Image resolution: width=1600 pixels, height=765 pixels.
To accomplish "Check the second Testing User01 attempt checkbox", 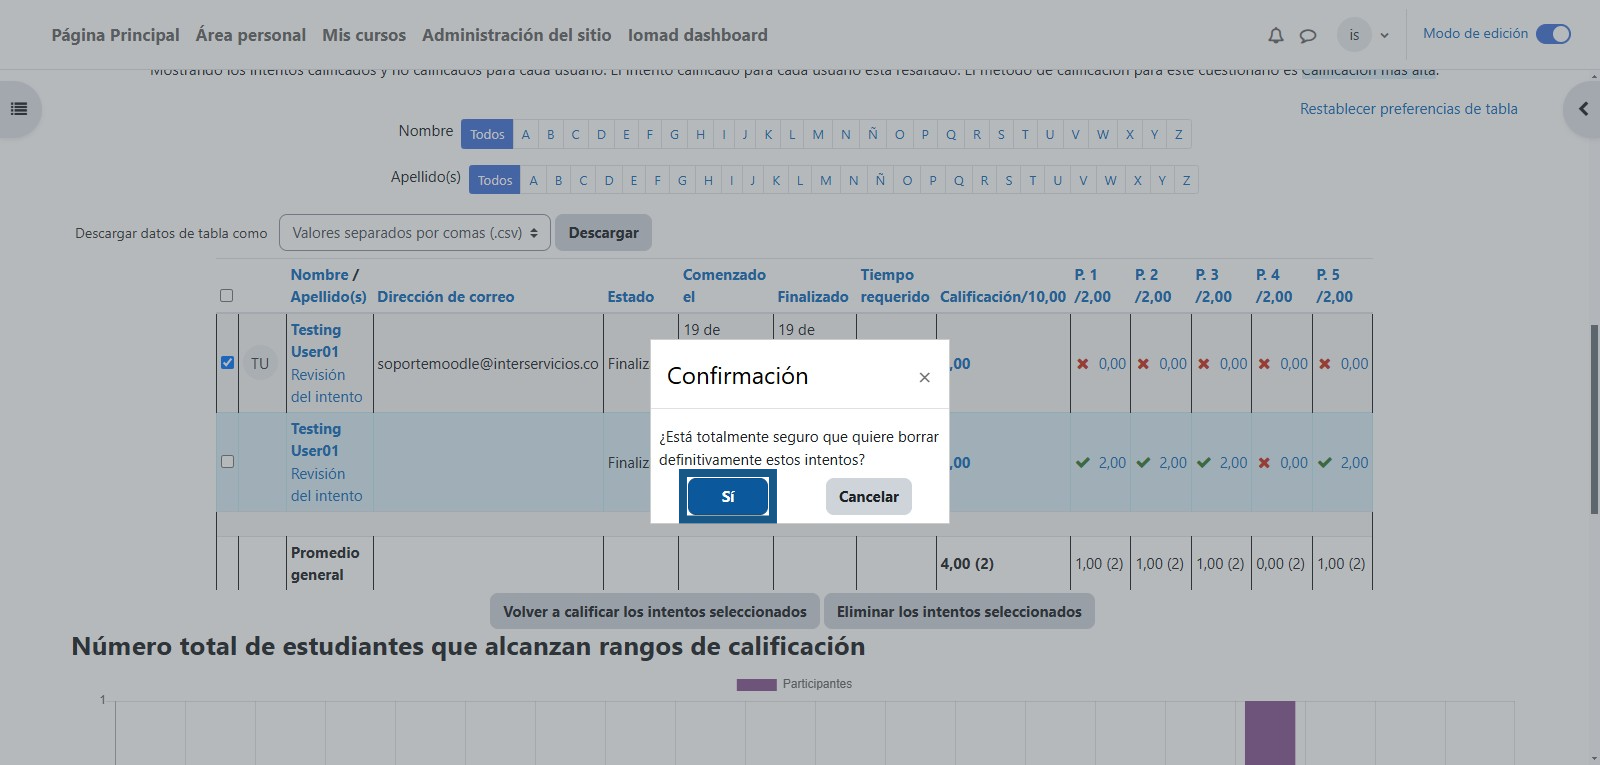I will tap(227, 462).
